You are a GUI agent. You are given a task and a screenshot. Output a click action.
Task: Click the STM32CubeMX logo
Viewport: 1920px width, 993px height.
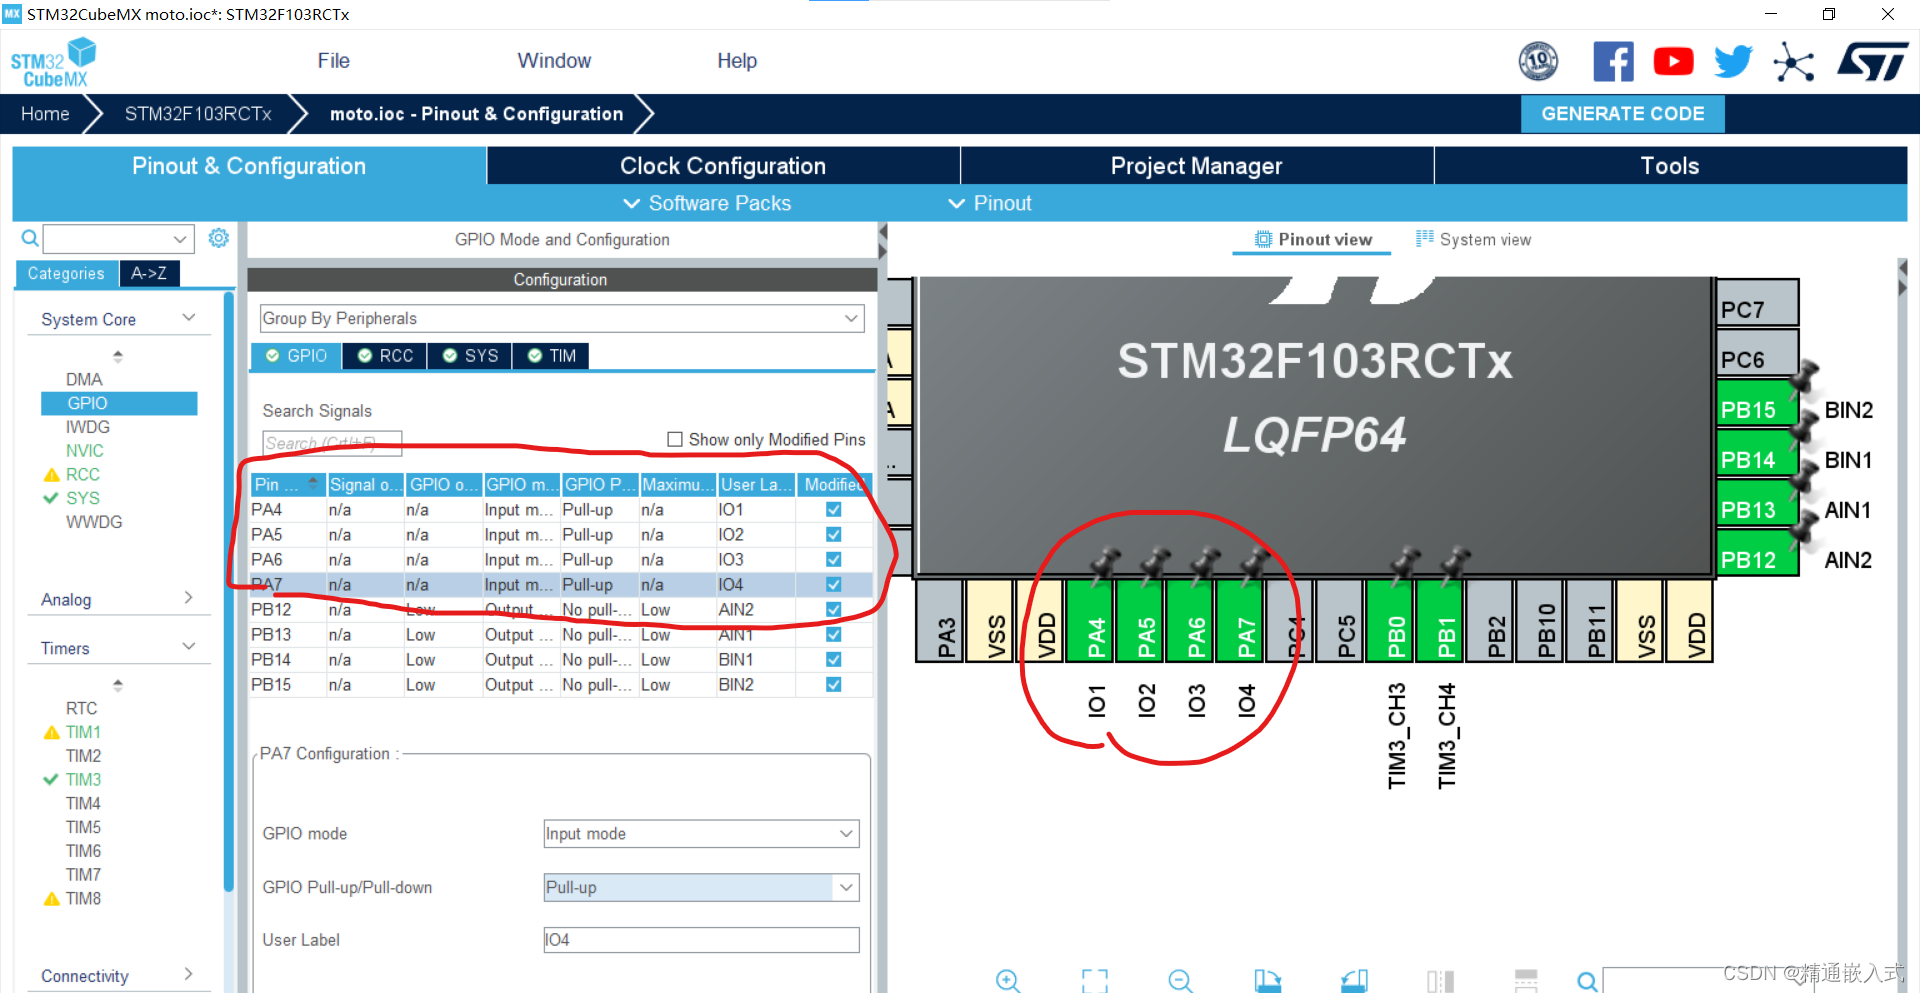click(52, 62)
